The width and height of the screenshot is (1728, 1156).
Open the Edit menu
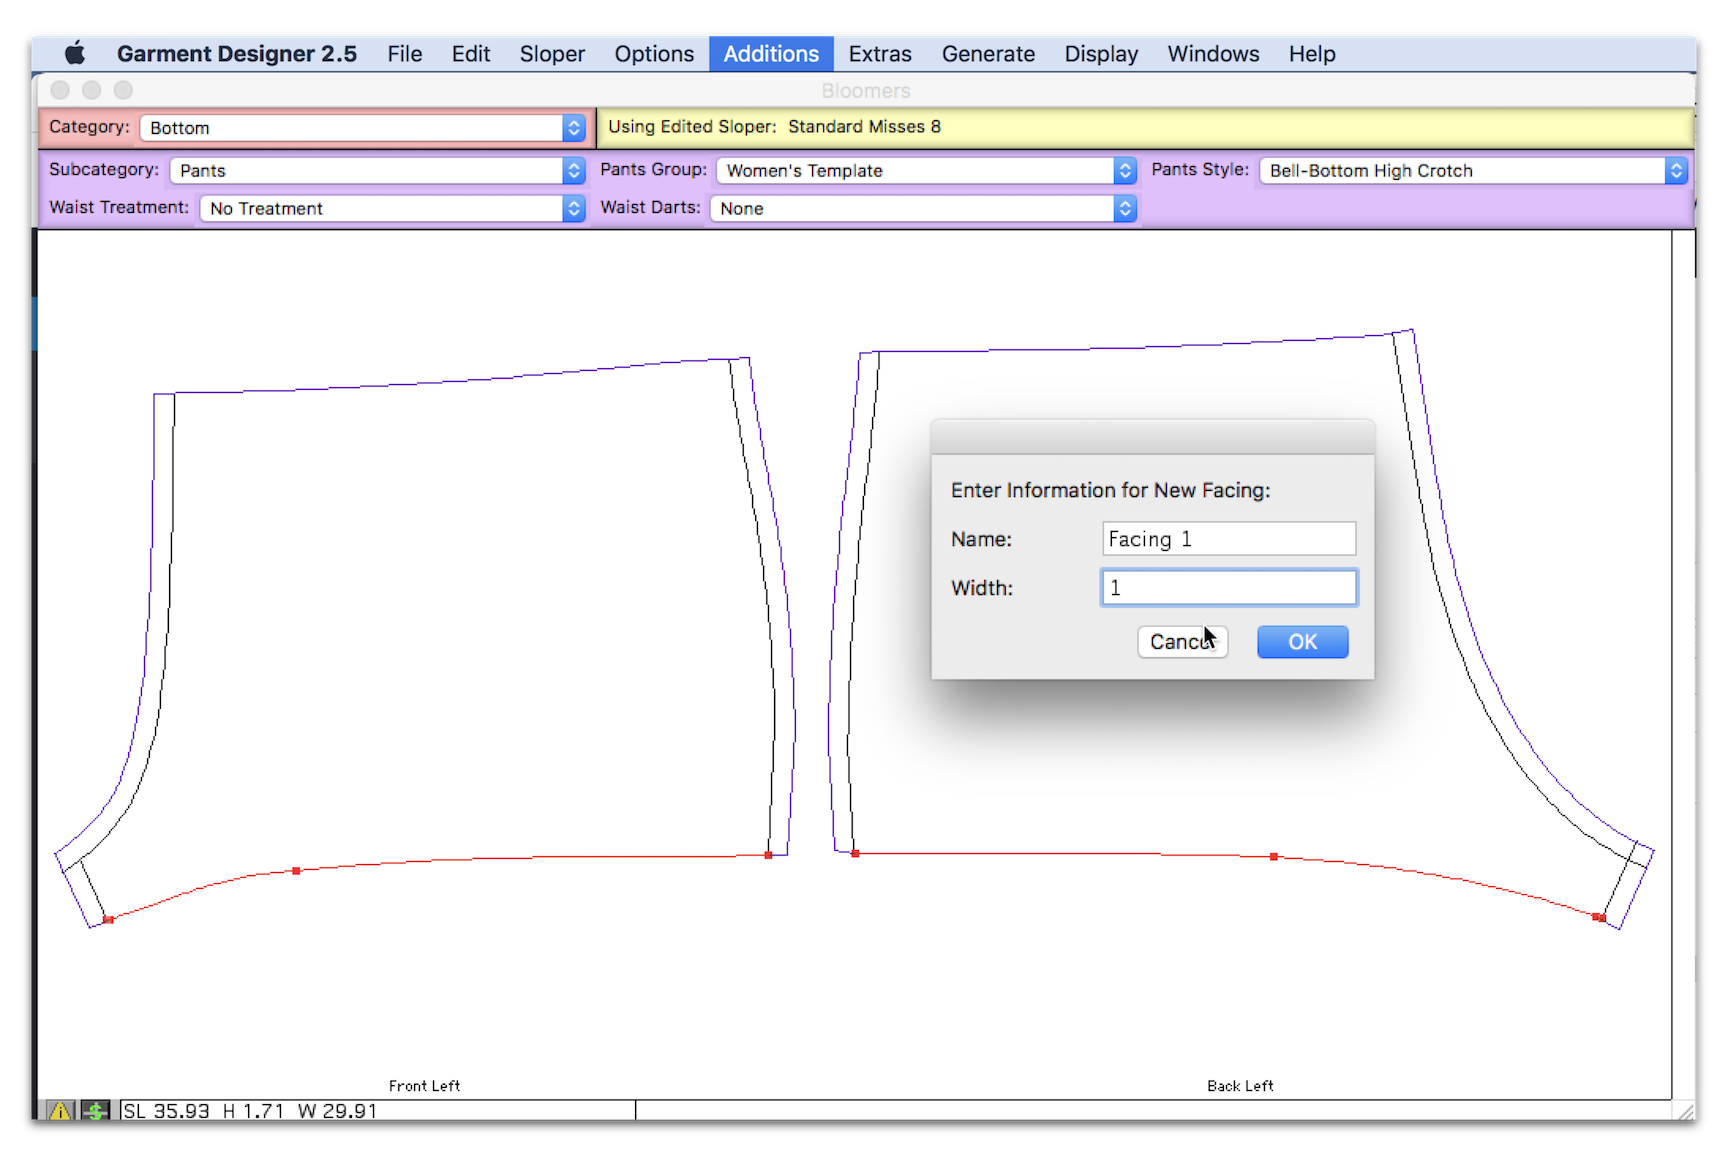click(x=470, y=54)
